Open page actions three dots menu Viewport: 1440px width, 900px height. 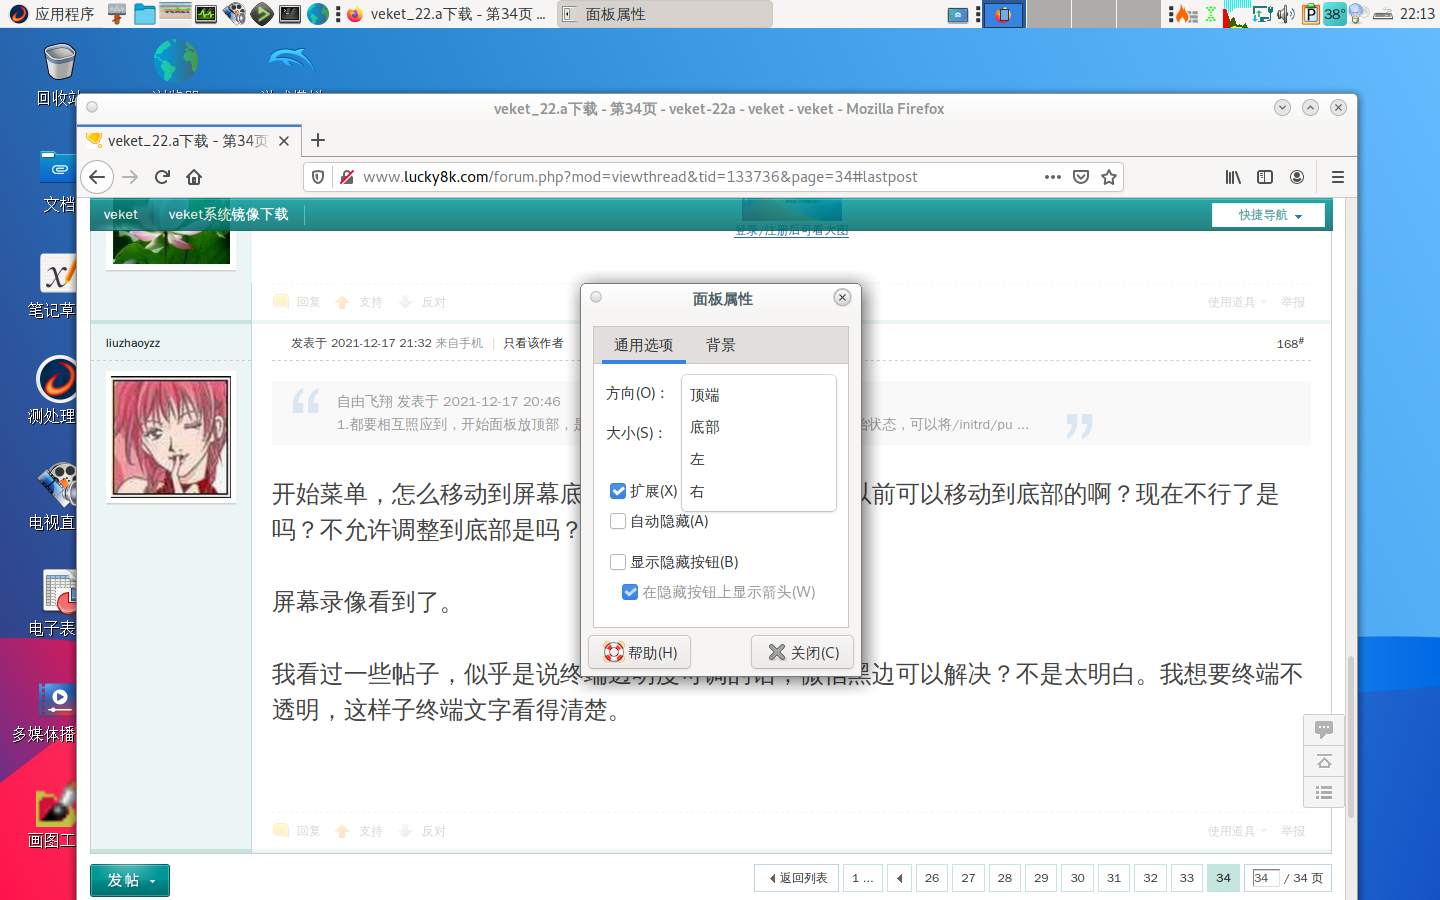tap(1053, 177)
